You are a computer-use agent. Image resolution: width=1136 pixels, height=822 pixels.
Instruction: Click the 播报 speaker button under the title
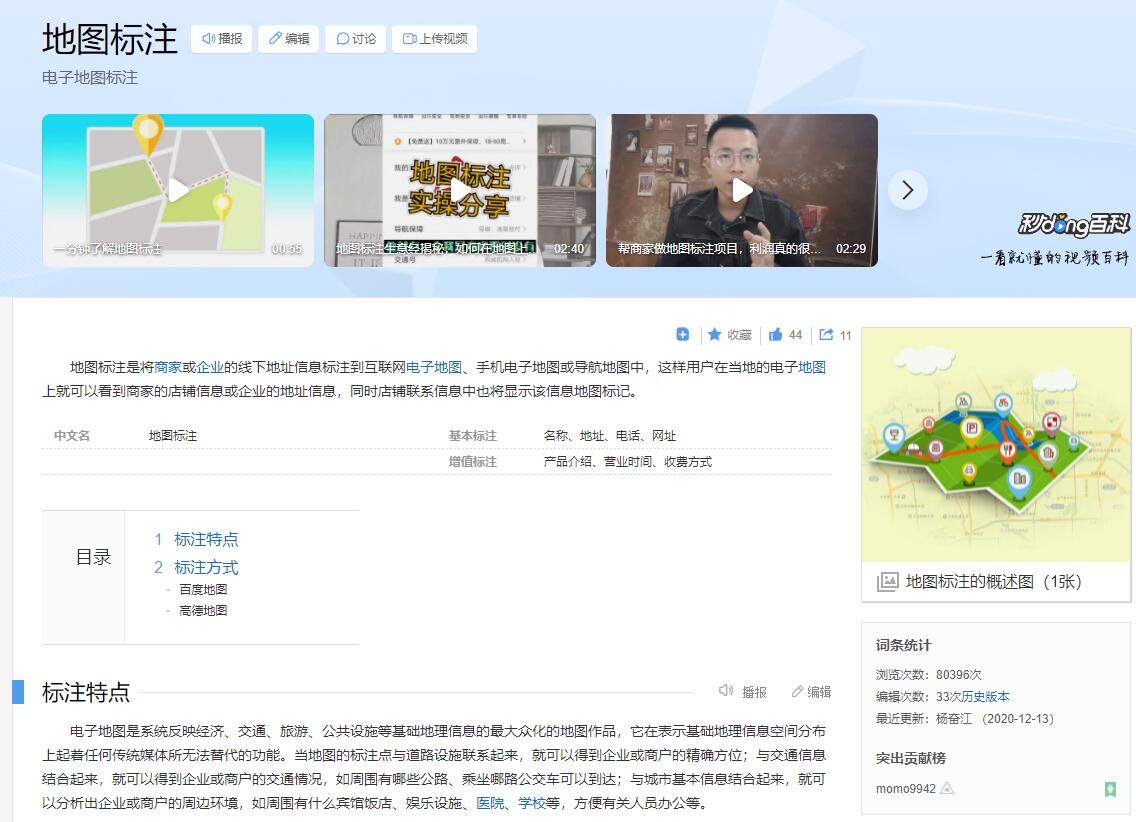point(221,39)
